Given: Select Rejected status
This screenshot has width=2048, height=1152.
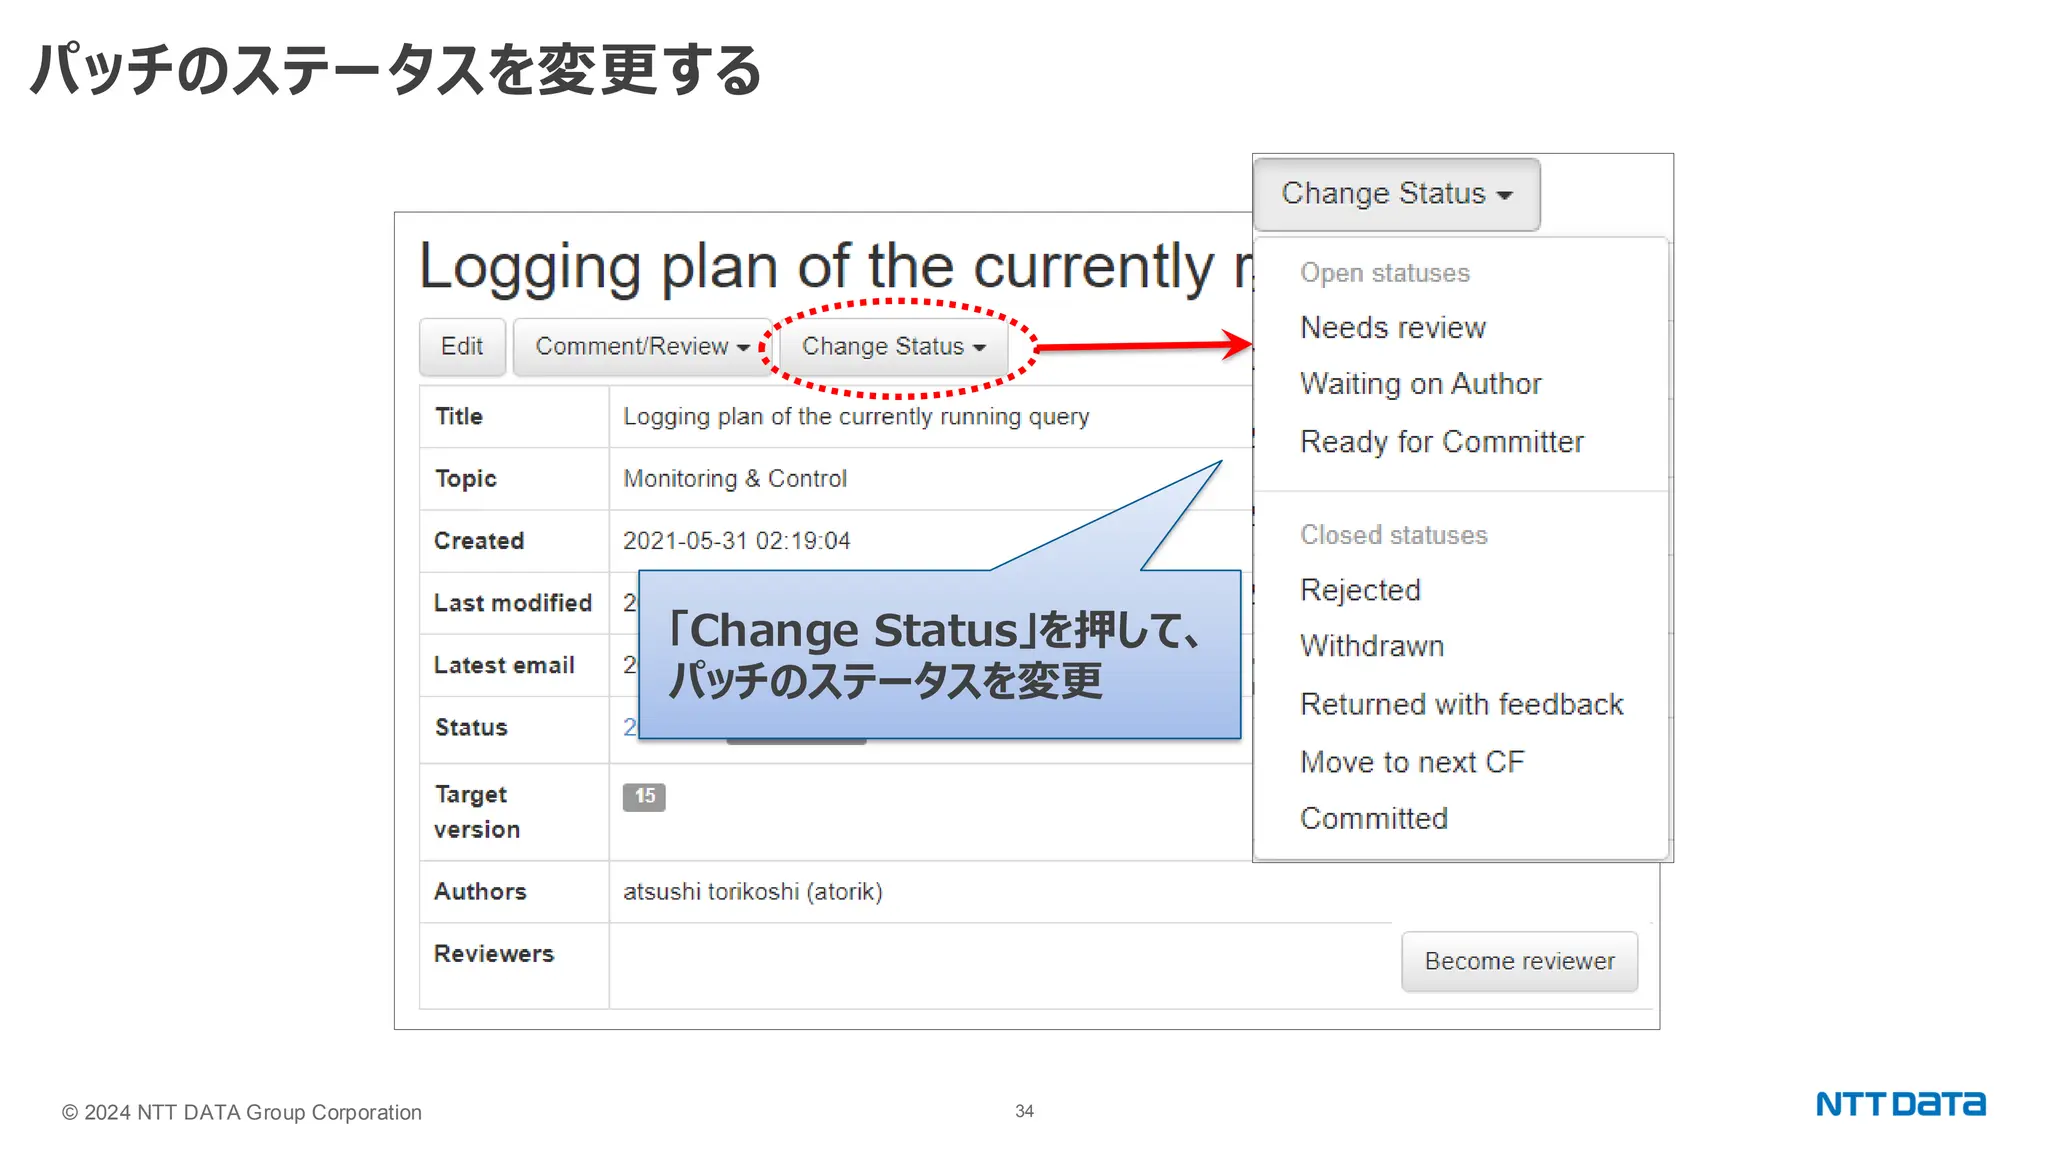Looking at the screenshot, I should click(1360, 590).
